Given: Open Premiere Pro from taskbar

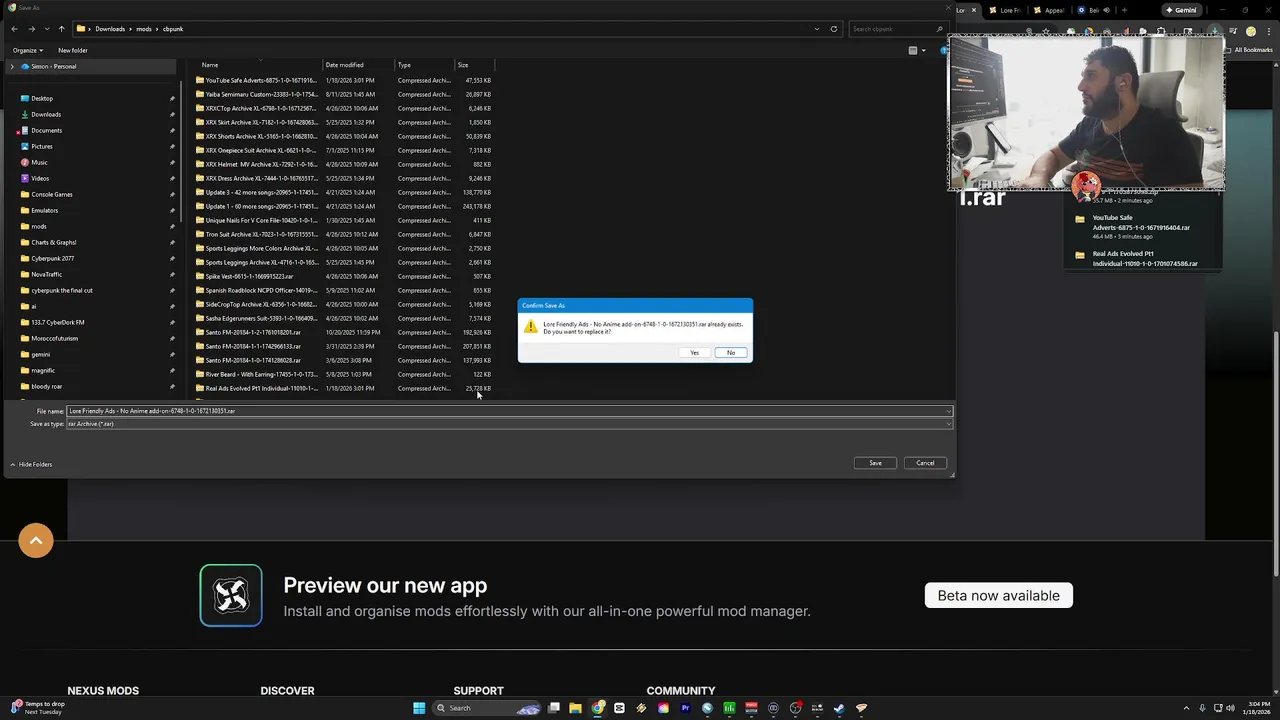Looking at the screenshot, I should click(685, 708).
